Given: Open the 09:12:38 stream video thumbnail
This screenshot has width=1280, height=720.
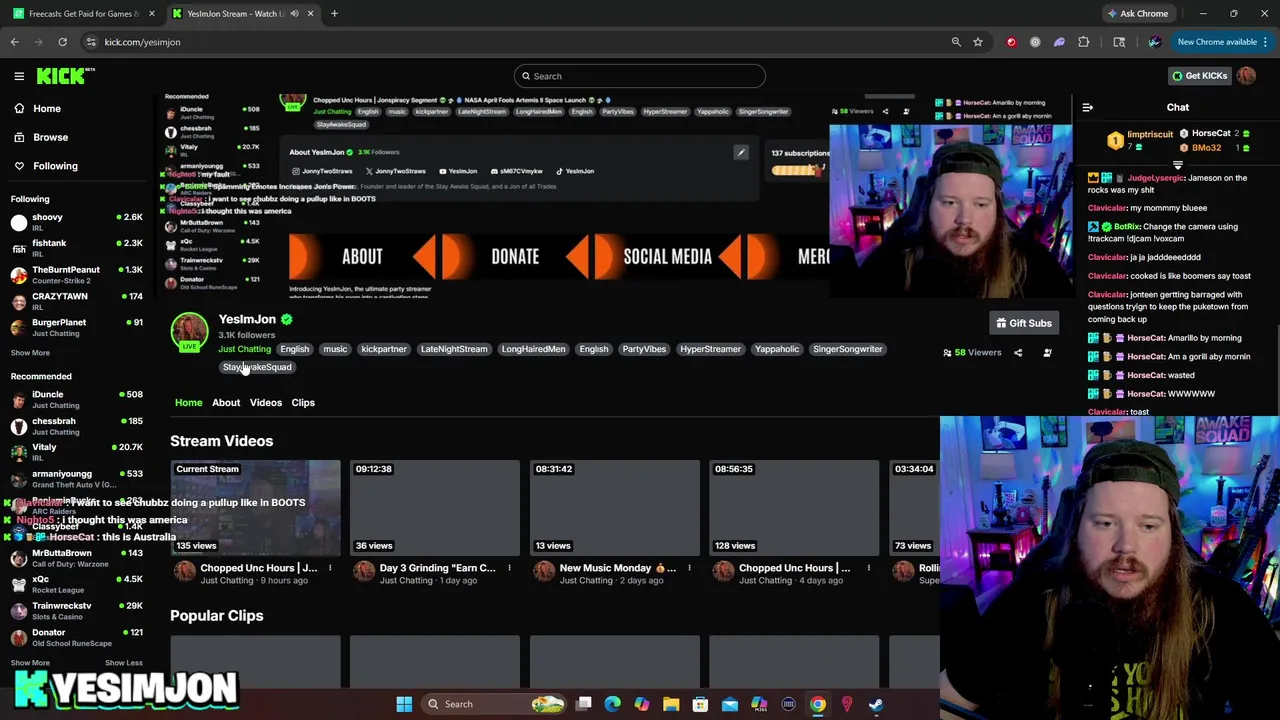Looking at the screenshot, I should [x=435, y=507].
